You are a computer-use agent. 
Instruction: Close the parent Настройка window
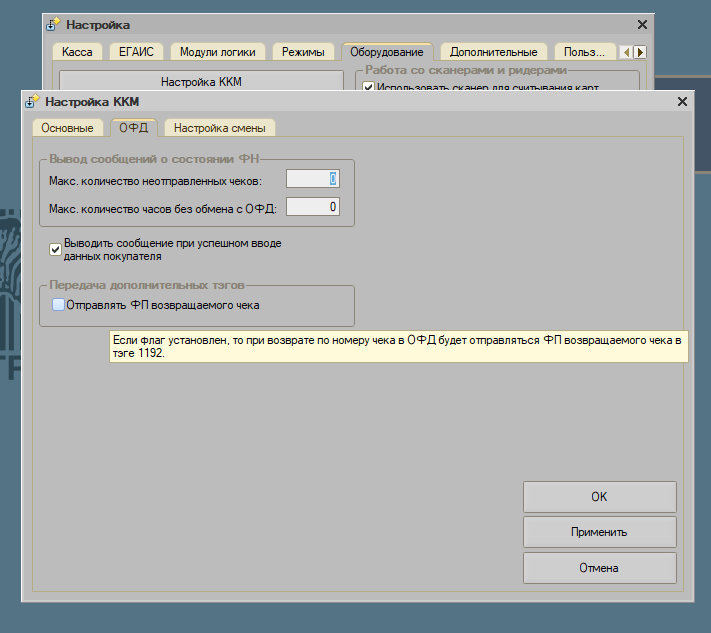coord(642,24)
